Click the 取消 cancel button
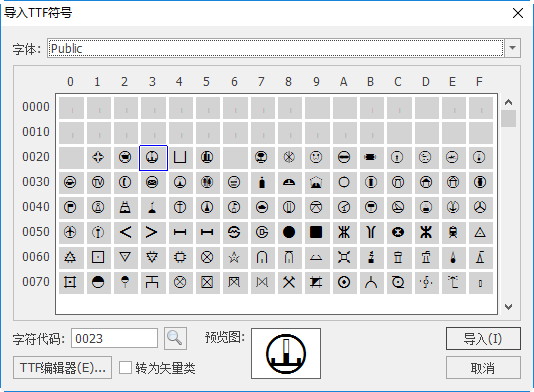The width and height of the screenshot is (534, 392). [483, 368]
